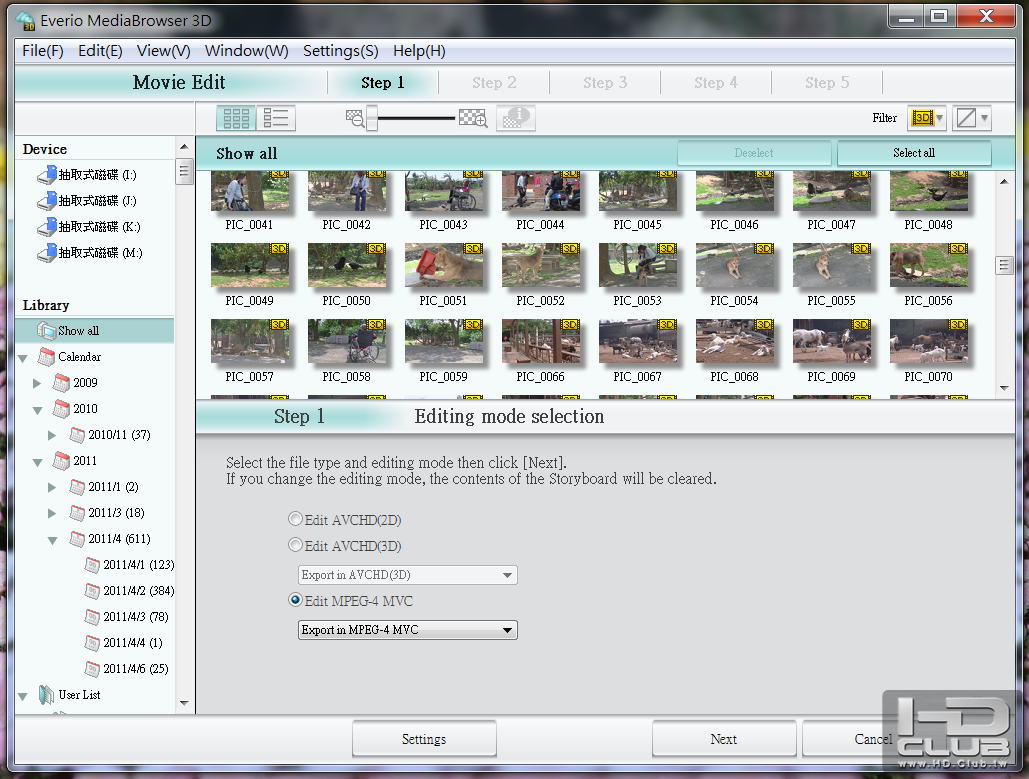1029x779 pixels.
Task: Open the File(F) menu
Action: [43, 51]
